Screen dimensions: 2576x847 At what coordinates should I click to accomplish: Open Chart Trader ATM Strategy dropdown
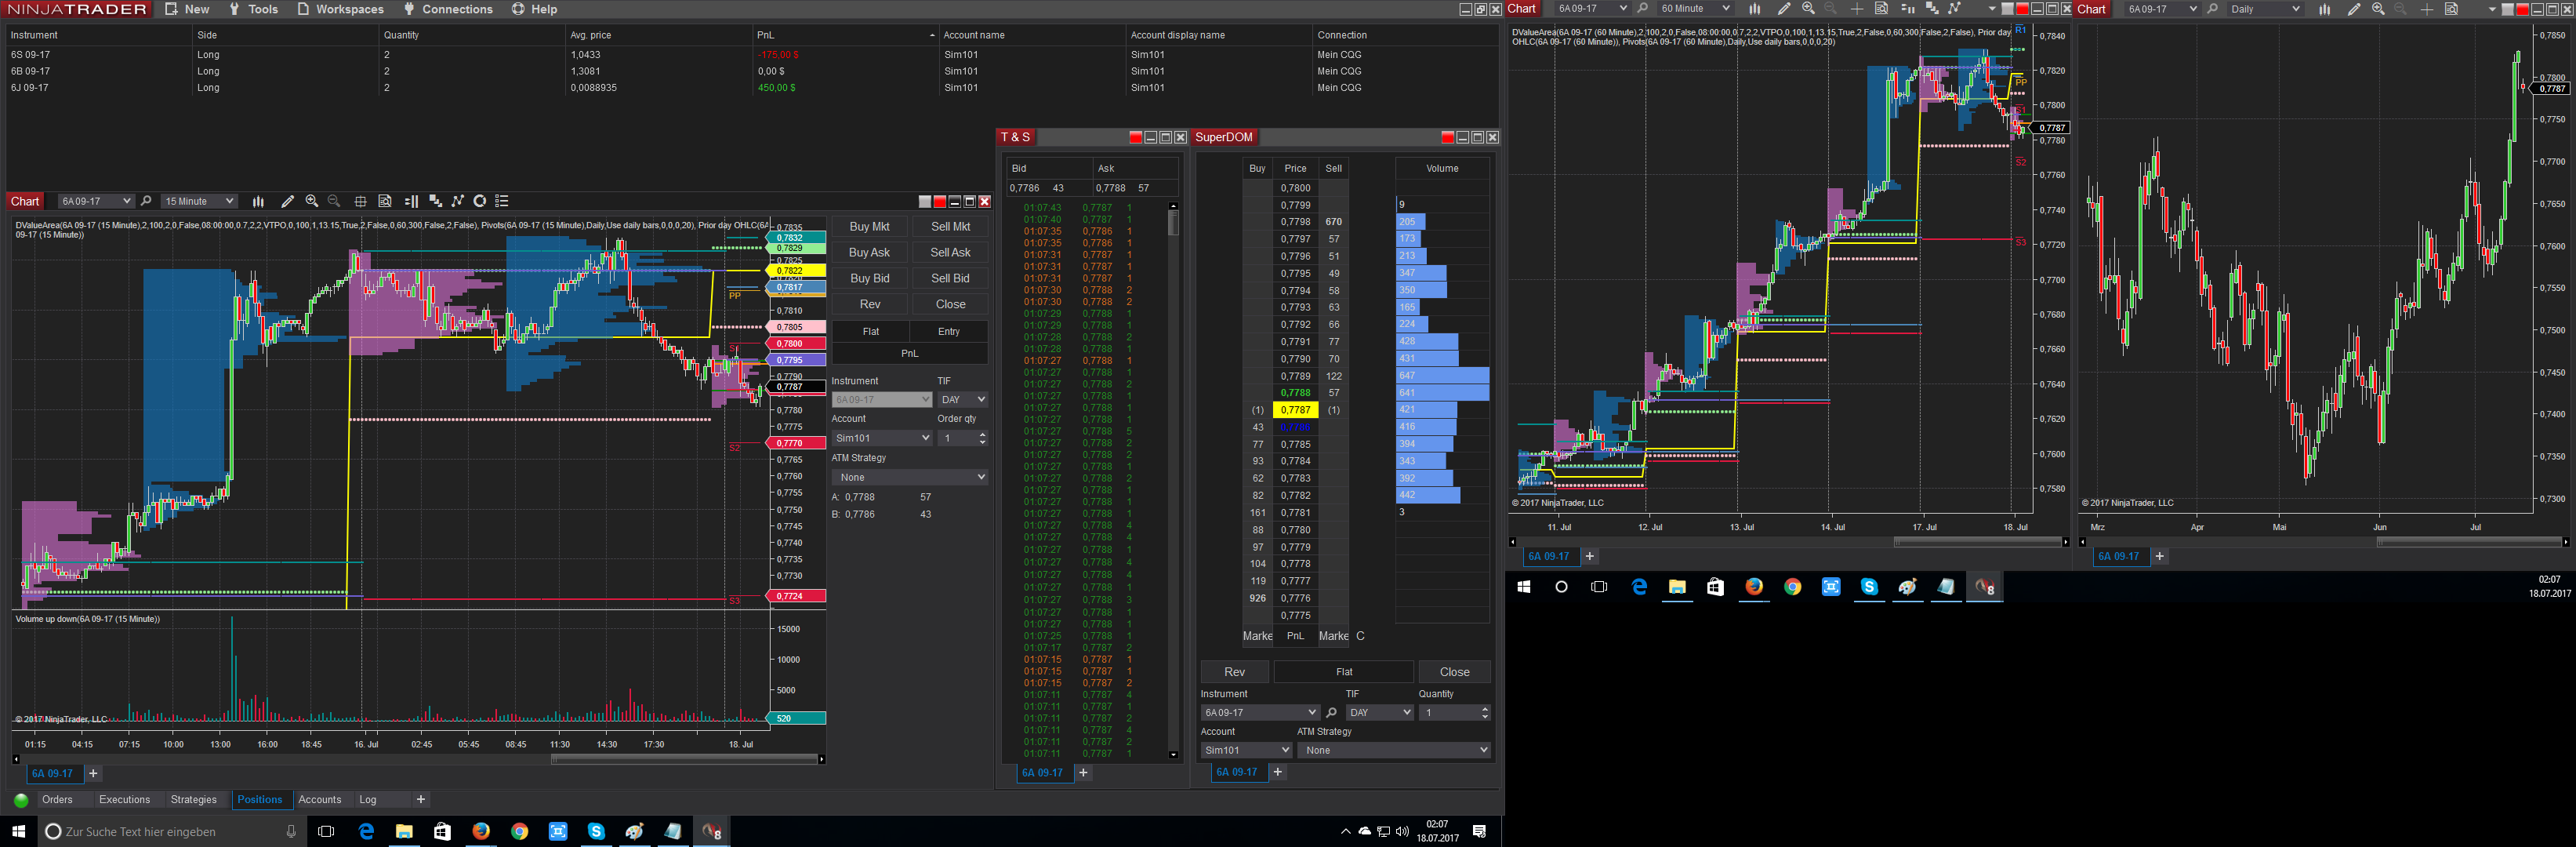pyautogui.click(x=910, y=478)
